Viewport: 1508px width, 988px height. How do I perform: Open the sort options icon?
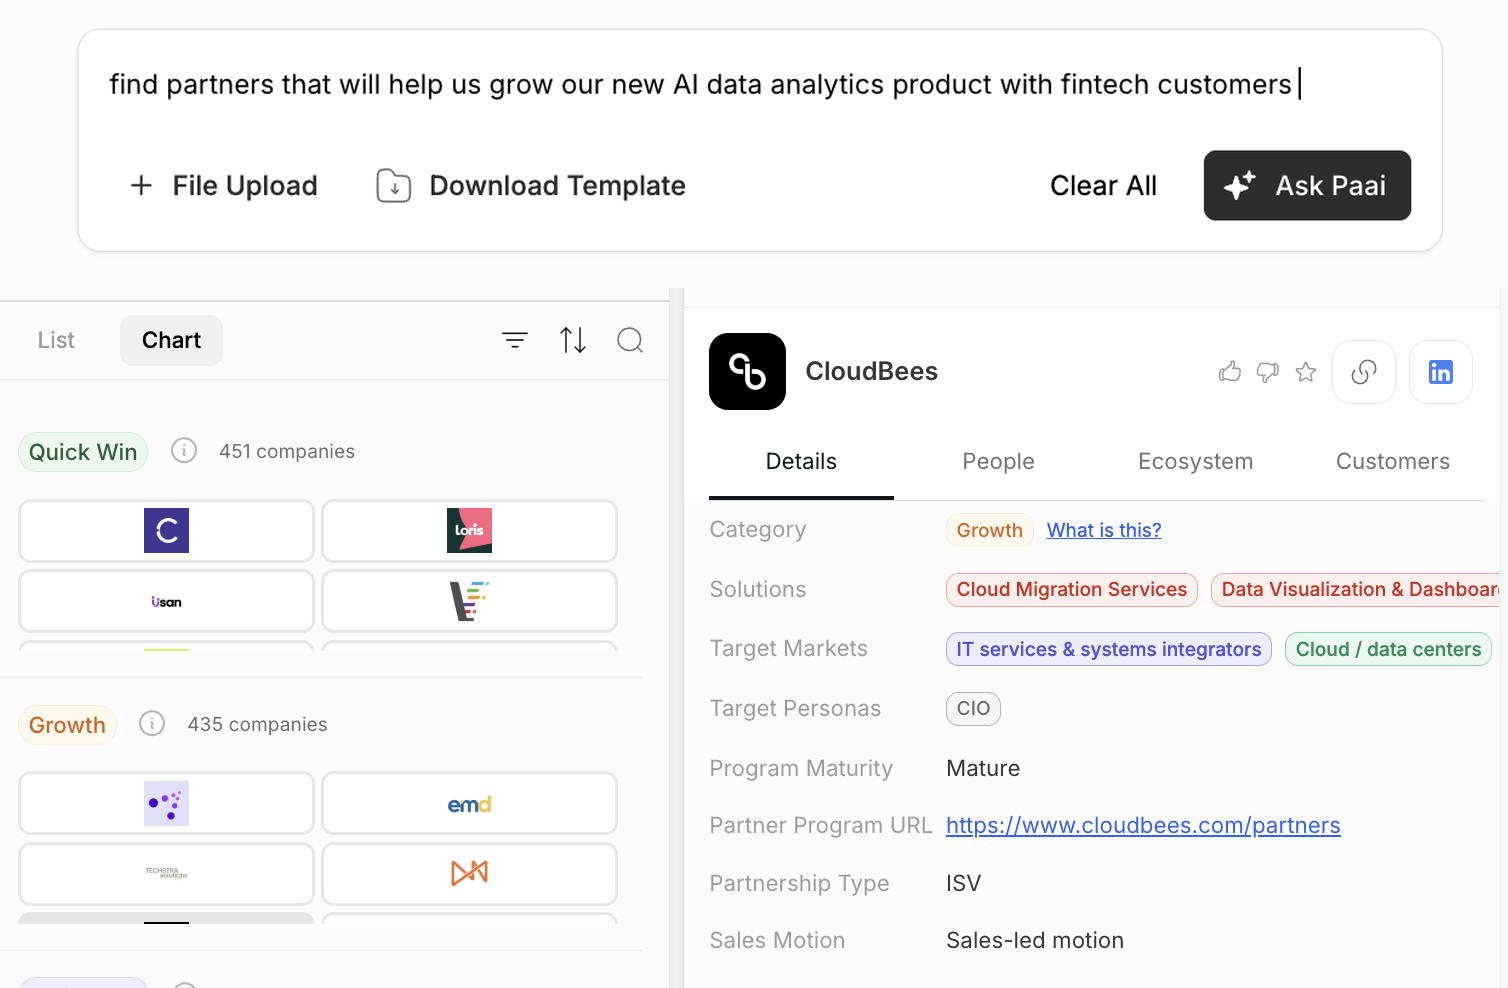[573, 340]
